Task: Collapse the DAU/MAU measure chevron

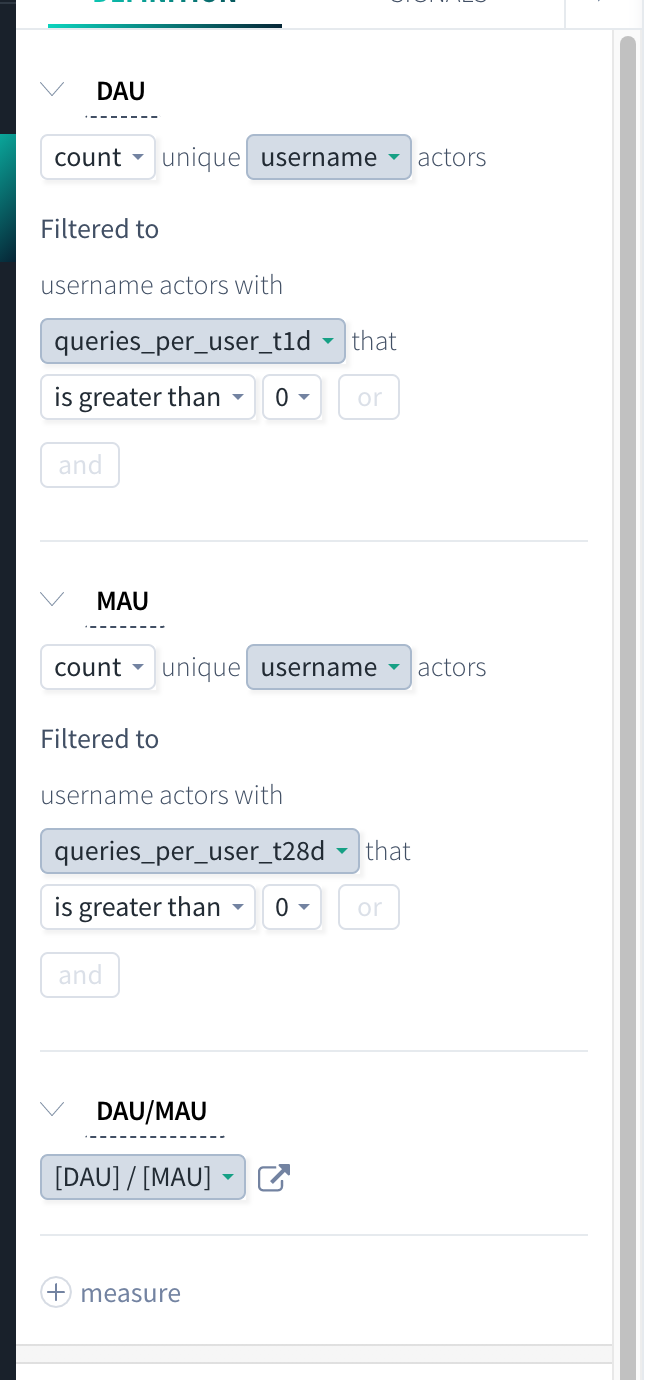Action: pos(52,1109)
